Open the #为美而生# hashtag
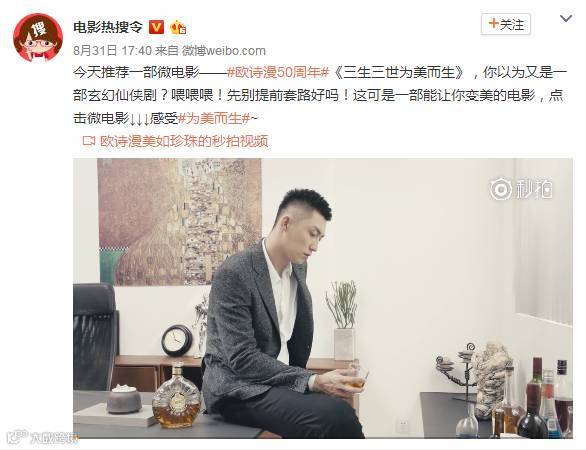This screenshot has height=450, width=586. pos(214,118)
